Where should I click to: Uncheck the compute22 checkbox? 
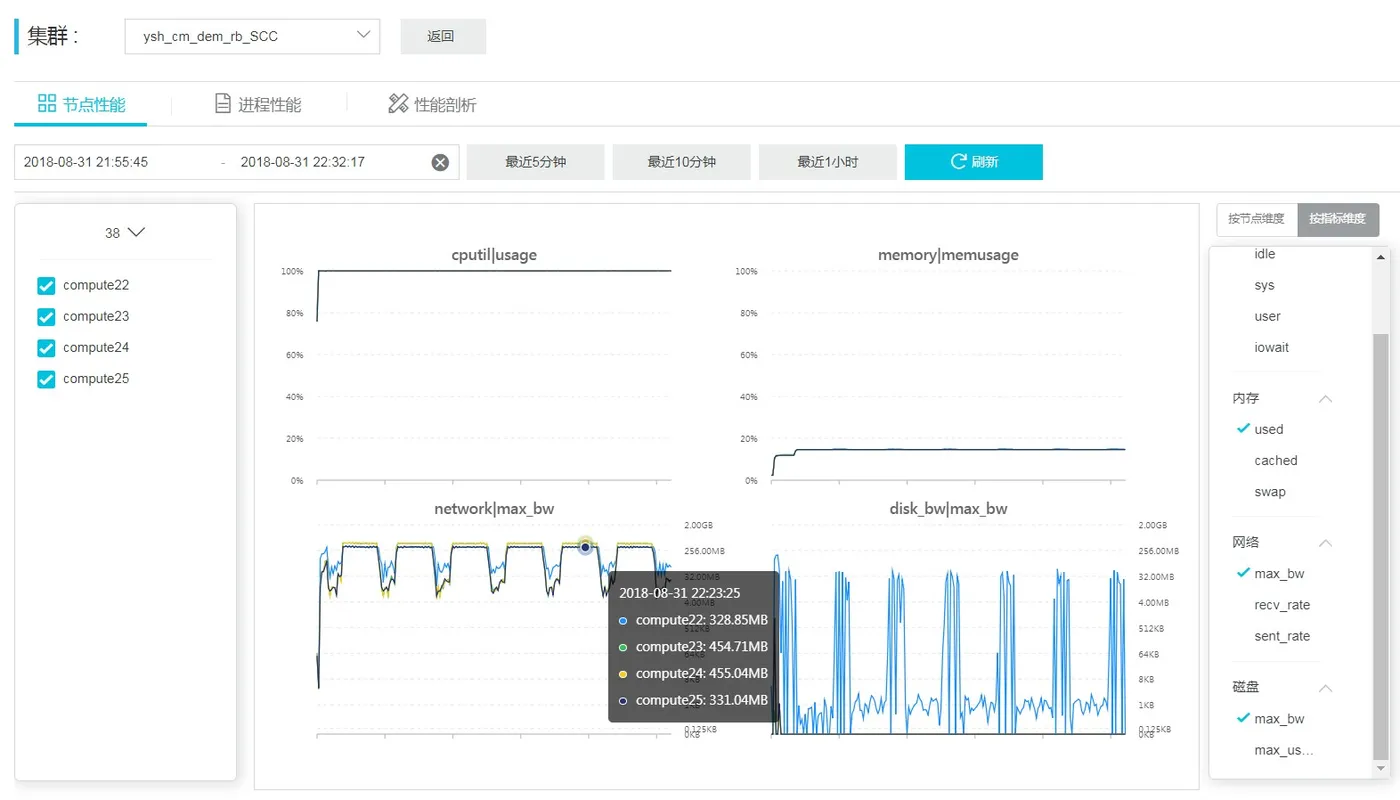46,286
